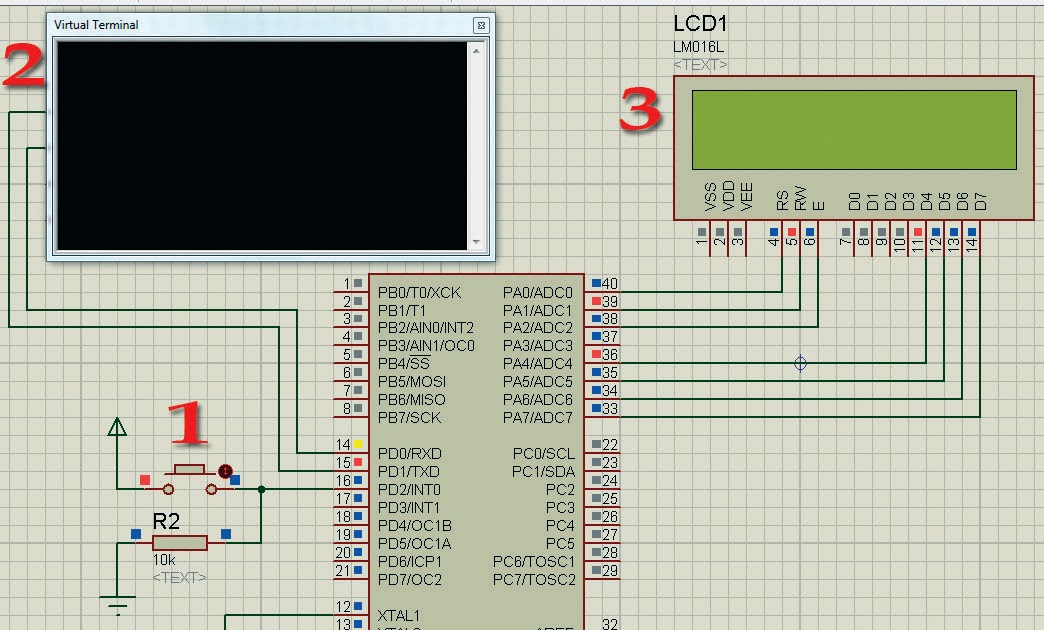Click the Virtual Terminal scrollbar down arrow

(476, 242)
